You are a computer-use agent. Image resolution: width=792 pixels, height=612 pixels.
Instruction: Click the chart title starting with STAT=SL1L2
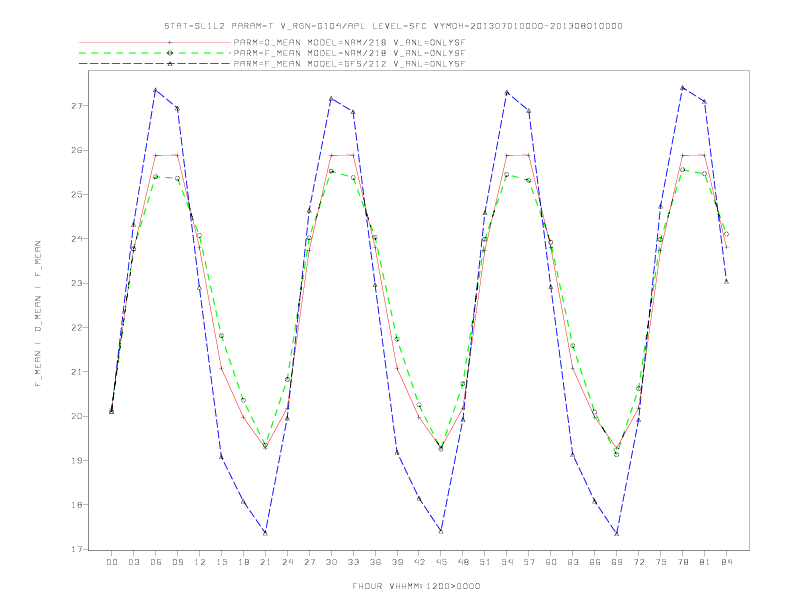pyautogui.click(x=393, y=26)
